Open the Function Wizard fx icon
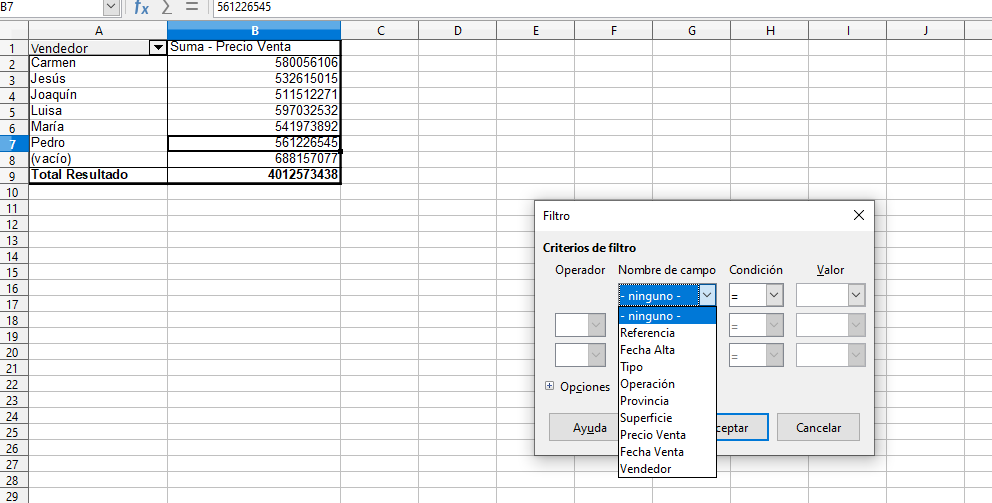This screenshot has width=992, height=503. tap(141, 7)
